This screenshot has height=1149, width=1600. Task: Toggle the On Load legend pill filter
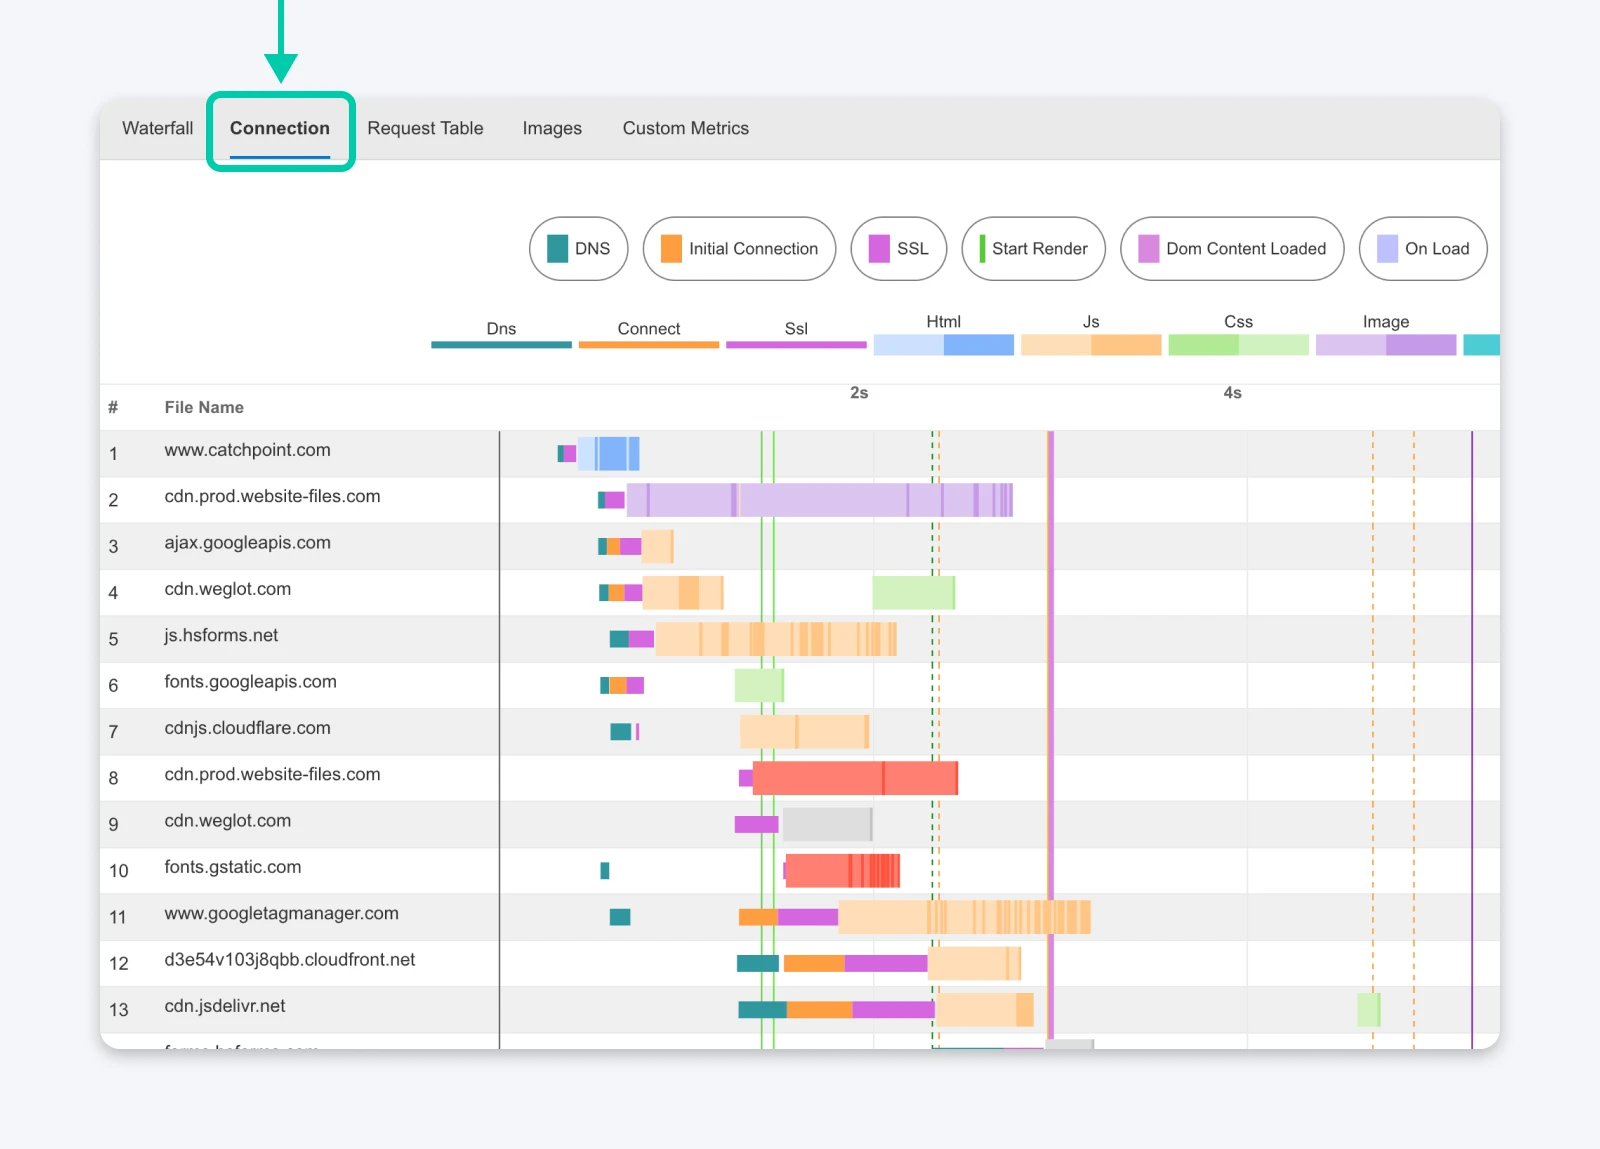click(x=1423, y=249)
